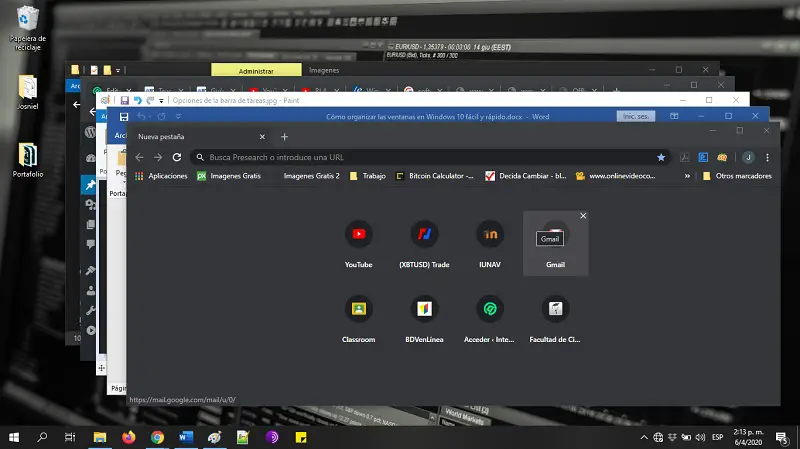Open the www.onlinevideoco... bookmark
Screen dimensions: 800x449
pyautogui.click(x=616, y=176)
